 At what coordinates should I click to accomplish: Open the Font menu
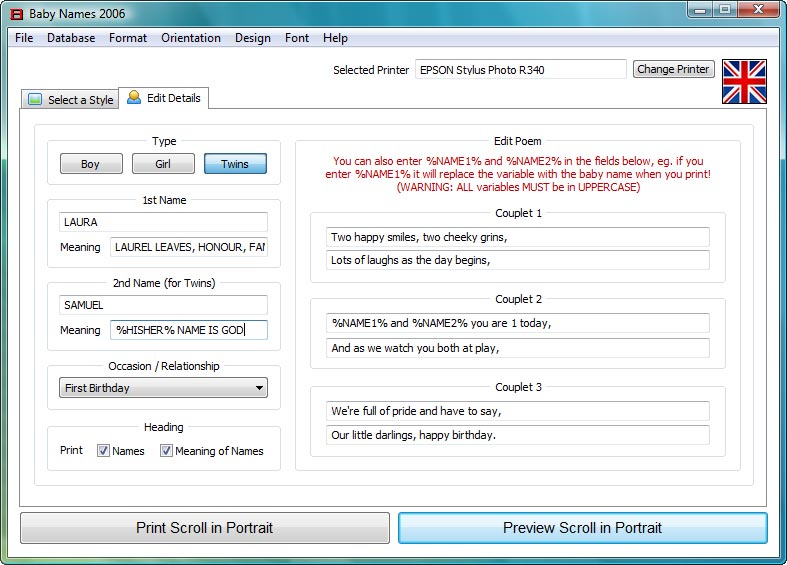(297, 38)
